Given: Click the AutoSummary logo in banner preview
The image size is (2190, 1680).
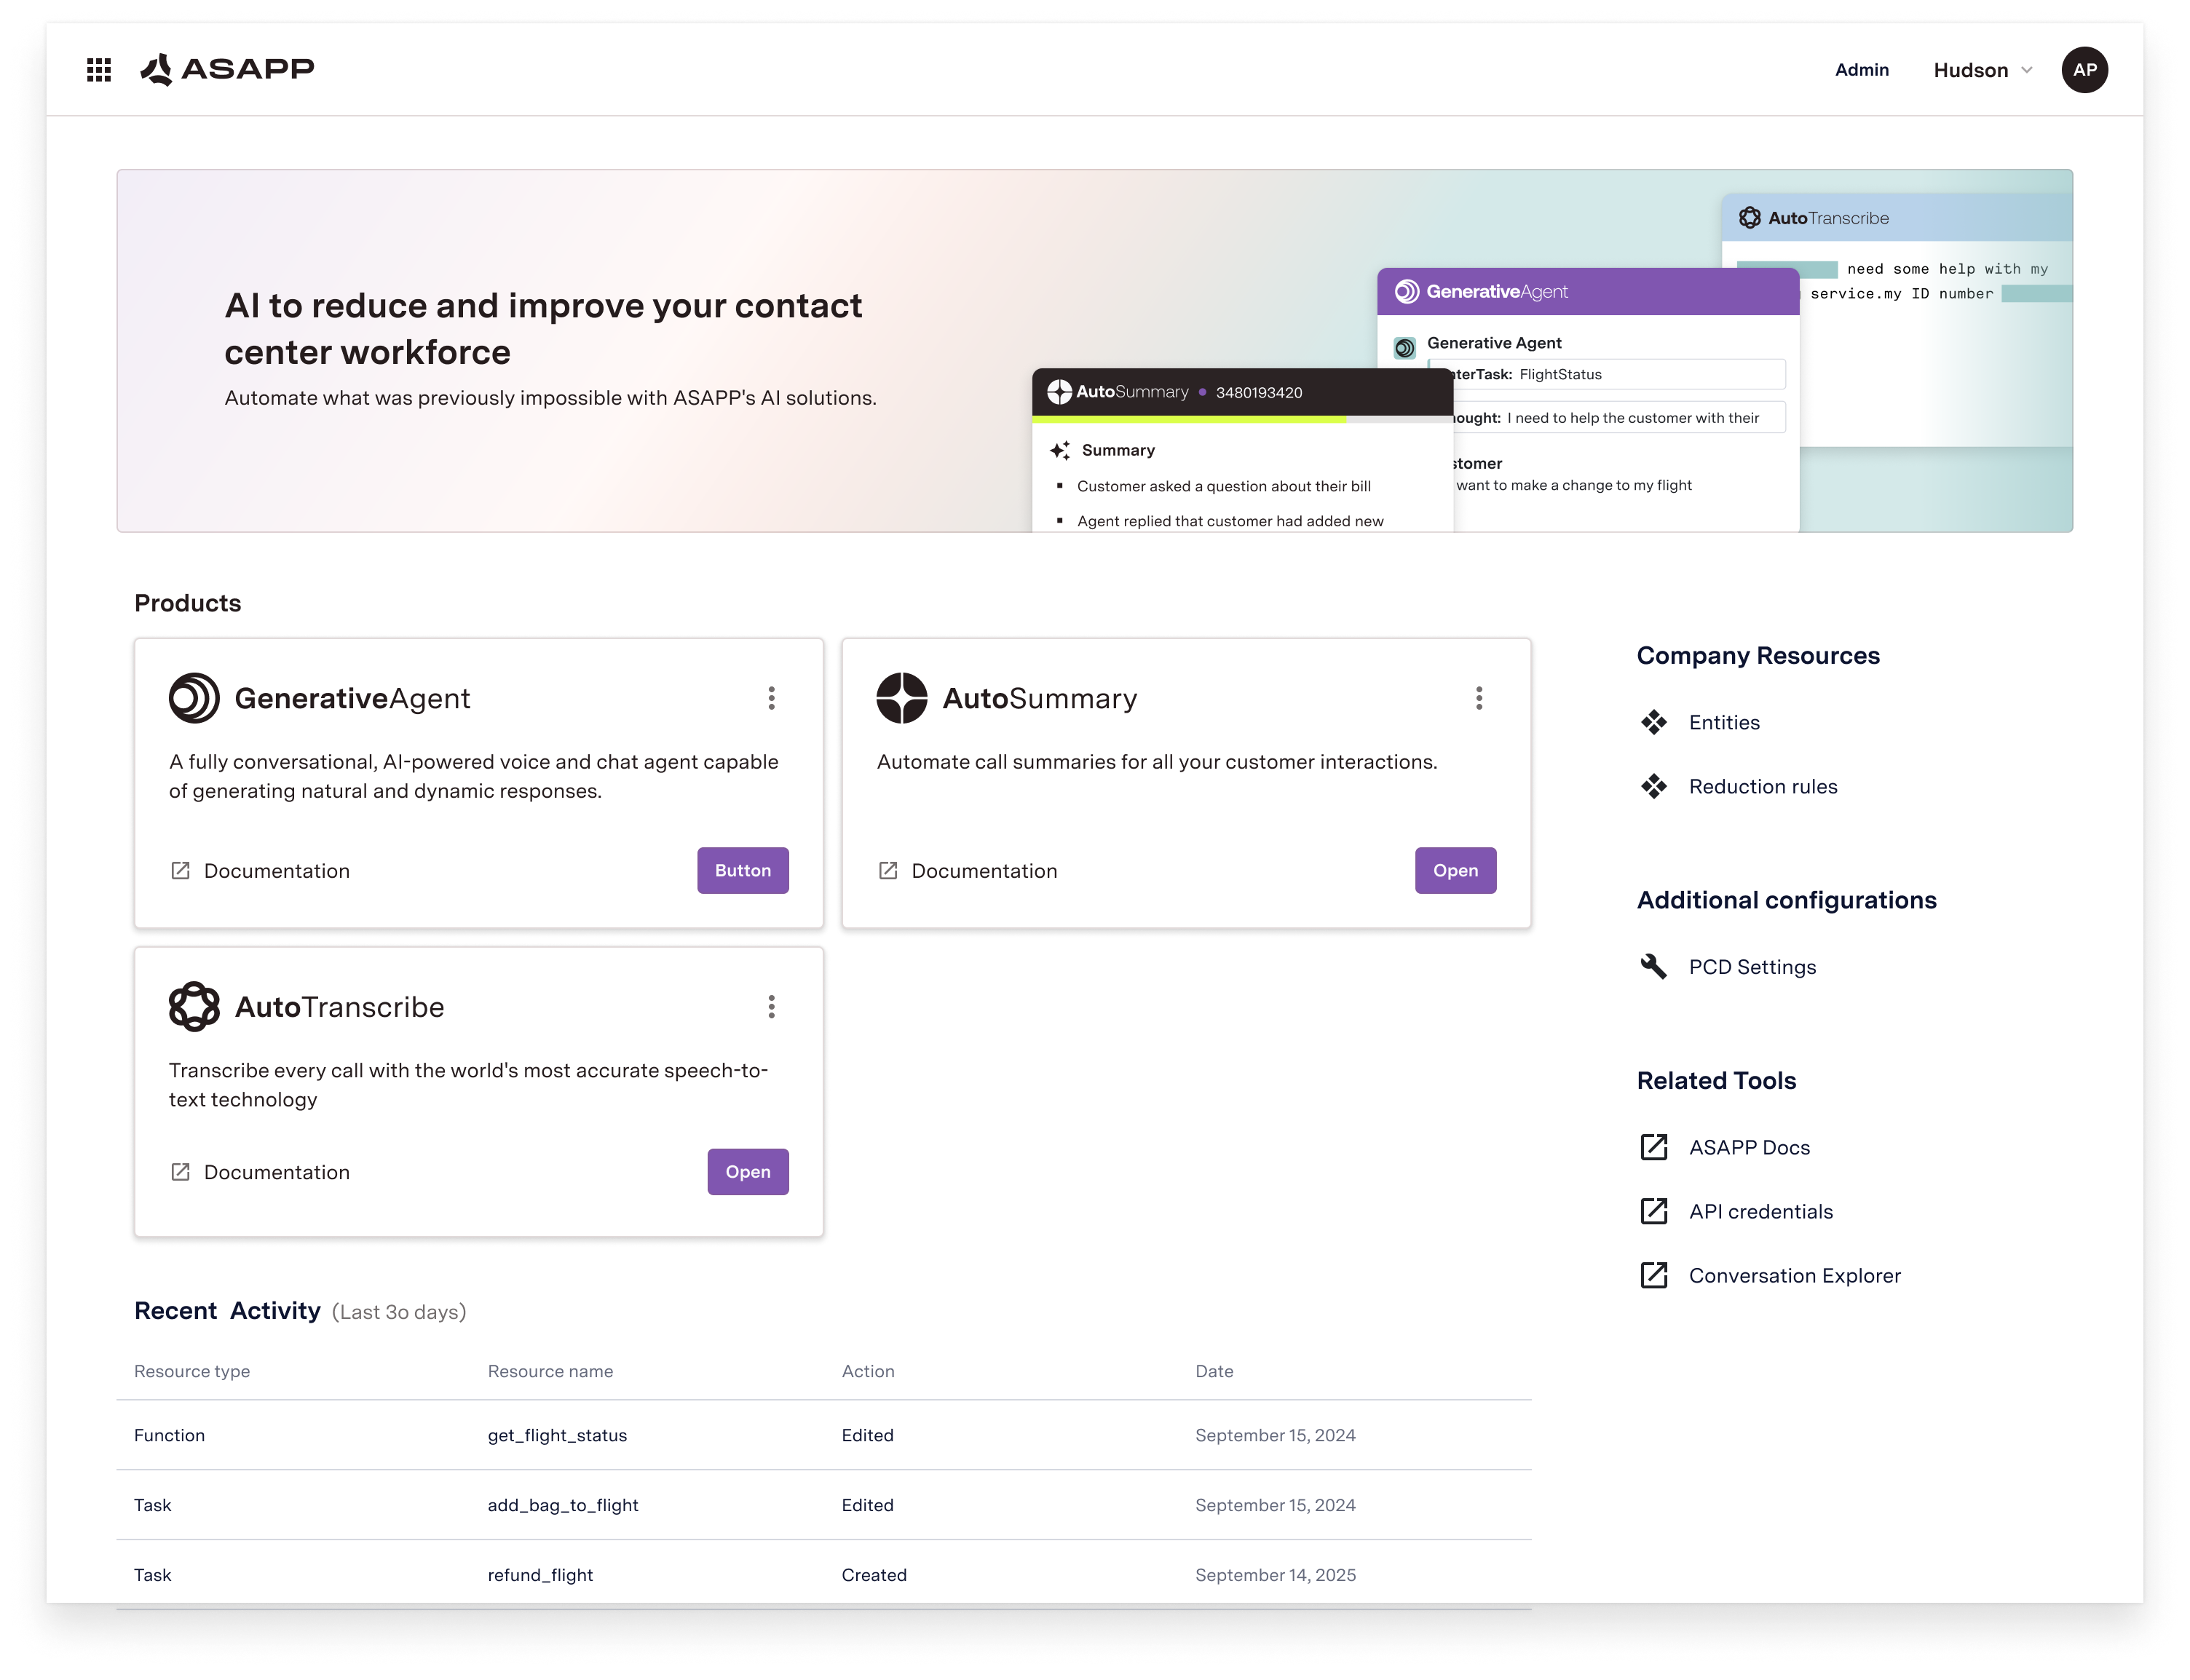Looking at the screenshot, I should 1059,392.
